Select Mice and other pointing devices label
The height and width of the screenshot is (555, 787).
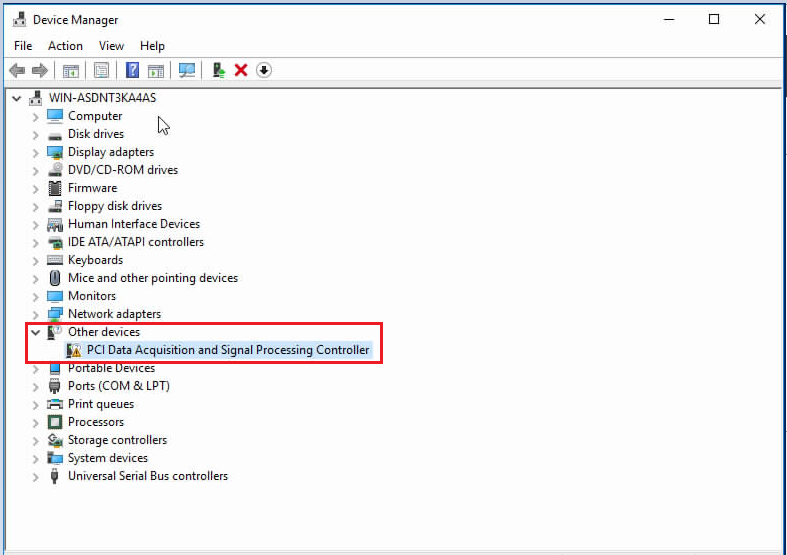click(x=153, y=278)
